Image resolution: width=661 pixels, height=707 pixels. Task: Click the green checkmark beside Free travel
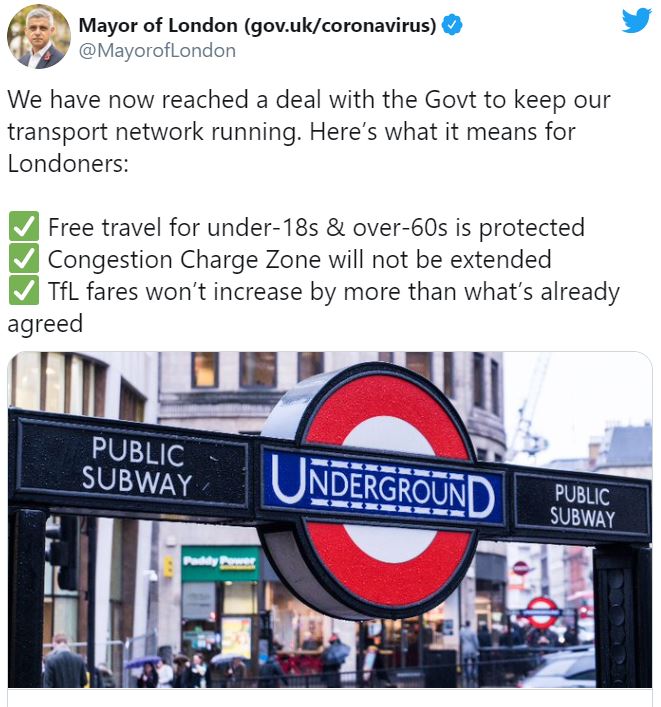click(24, 227)
